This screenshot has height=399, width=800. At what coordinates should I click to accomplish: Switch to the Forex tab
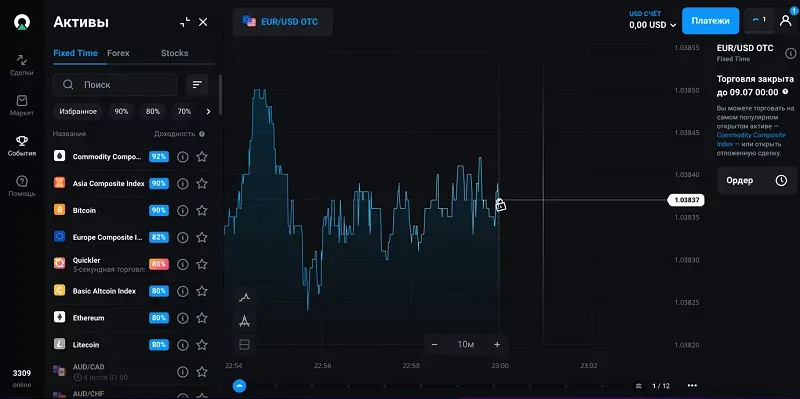(x=118, y=53)
